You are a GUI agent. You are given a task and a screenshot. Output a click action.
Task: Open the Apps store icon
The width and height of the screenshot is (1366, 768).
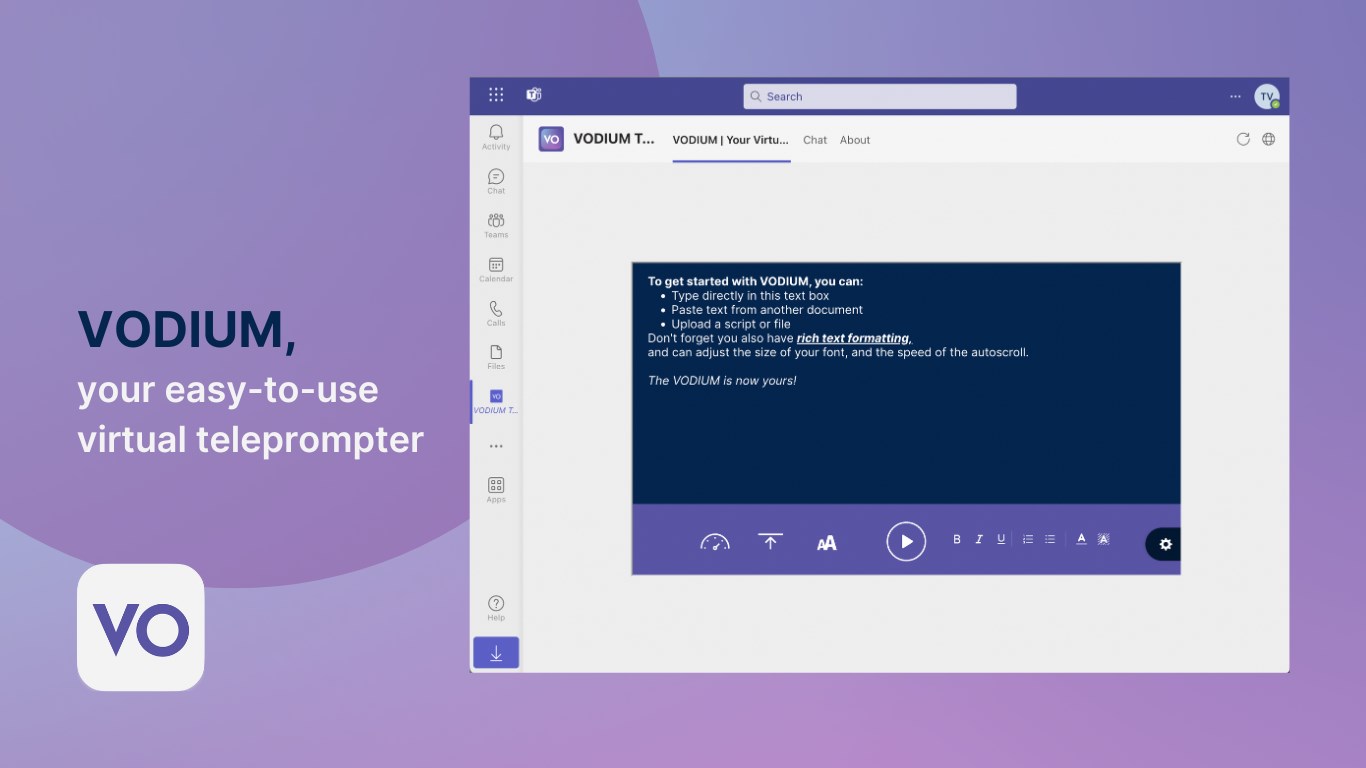[496, 489]
